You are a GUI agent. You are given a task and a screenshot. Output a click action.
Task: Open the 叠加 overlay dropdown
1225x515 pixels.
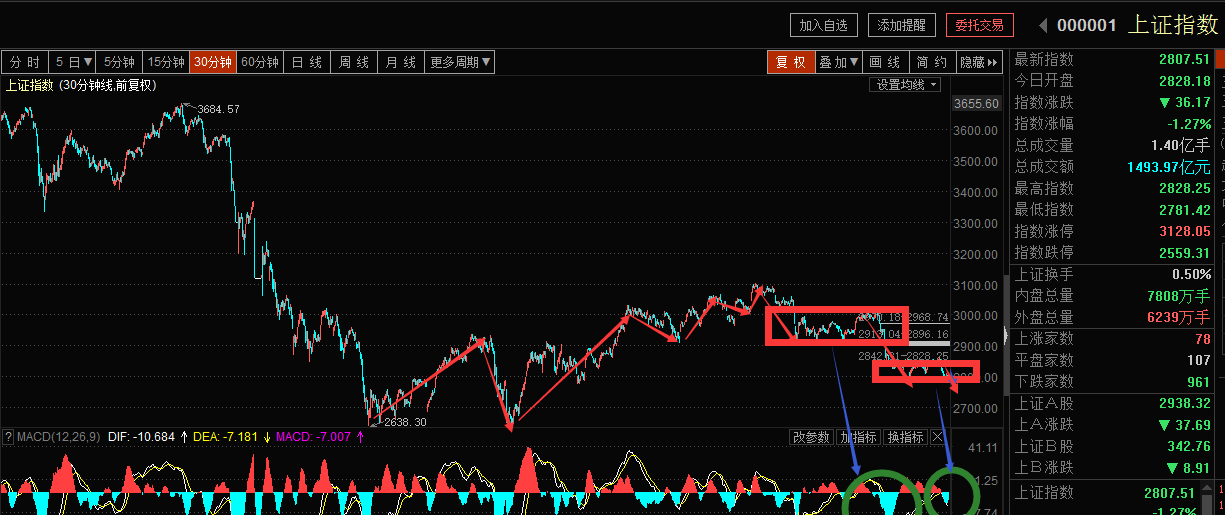838,62
